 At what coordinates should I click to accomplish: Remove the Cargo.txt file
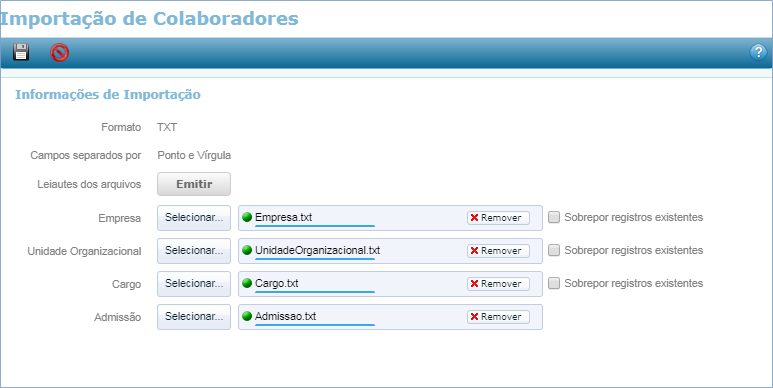498,283
